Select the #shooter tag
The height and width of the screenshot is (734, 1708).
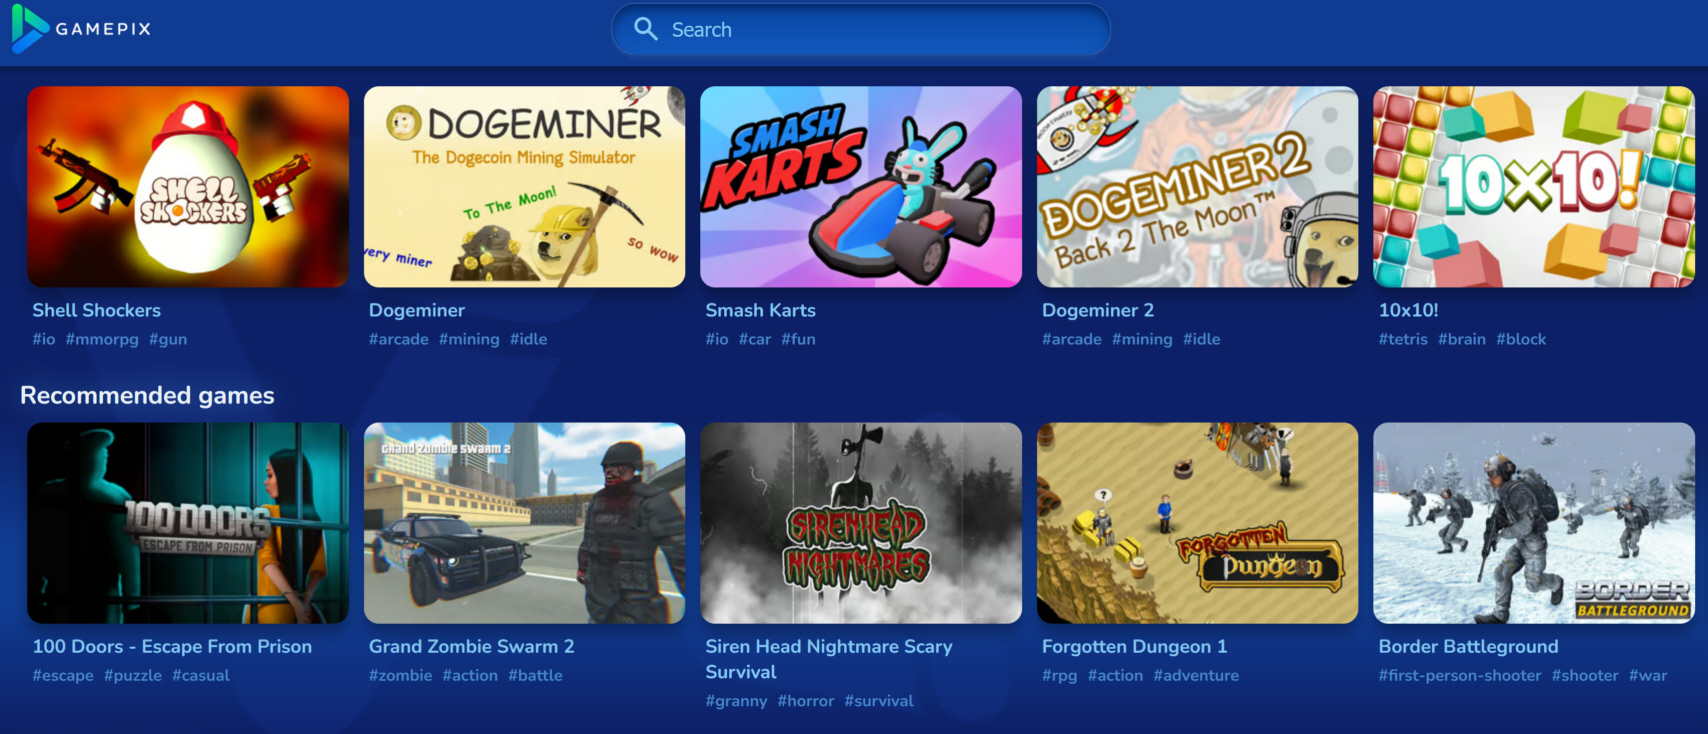pyautogui.click(x=1585, y=675)
